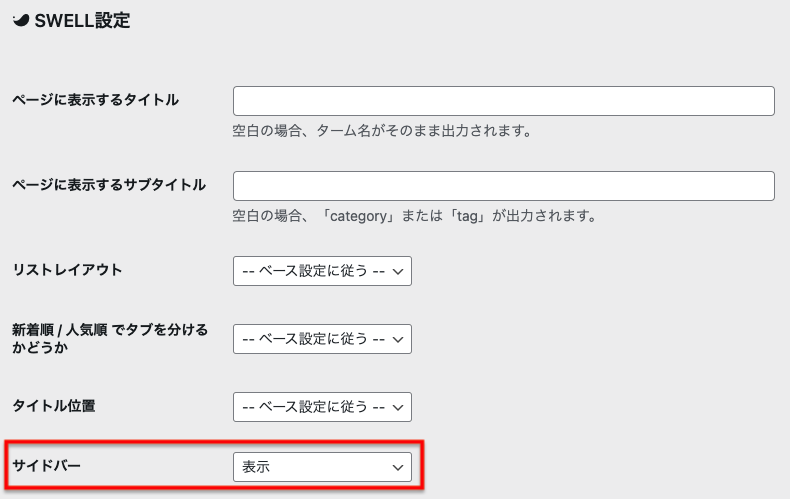Image resolution: width=790 pixels, height=499 pixels.
Task: Focus the ページに表示するタイトル text field
Action: click(503, 101)
